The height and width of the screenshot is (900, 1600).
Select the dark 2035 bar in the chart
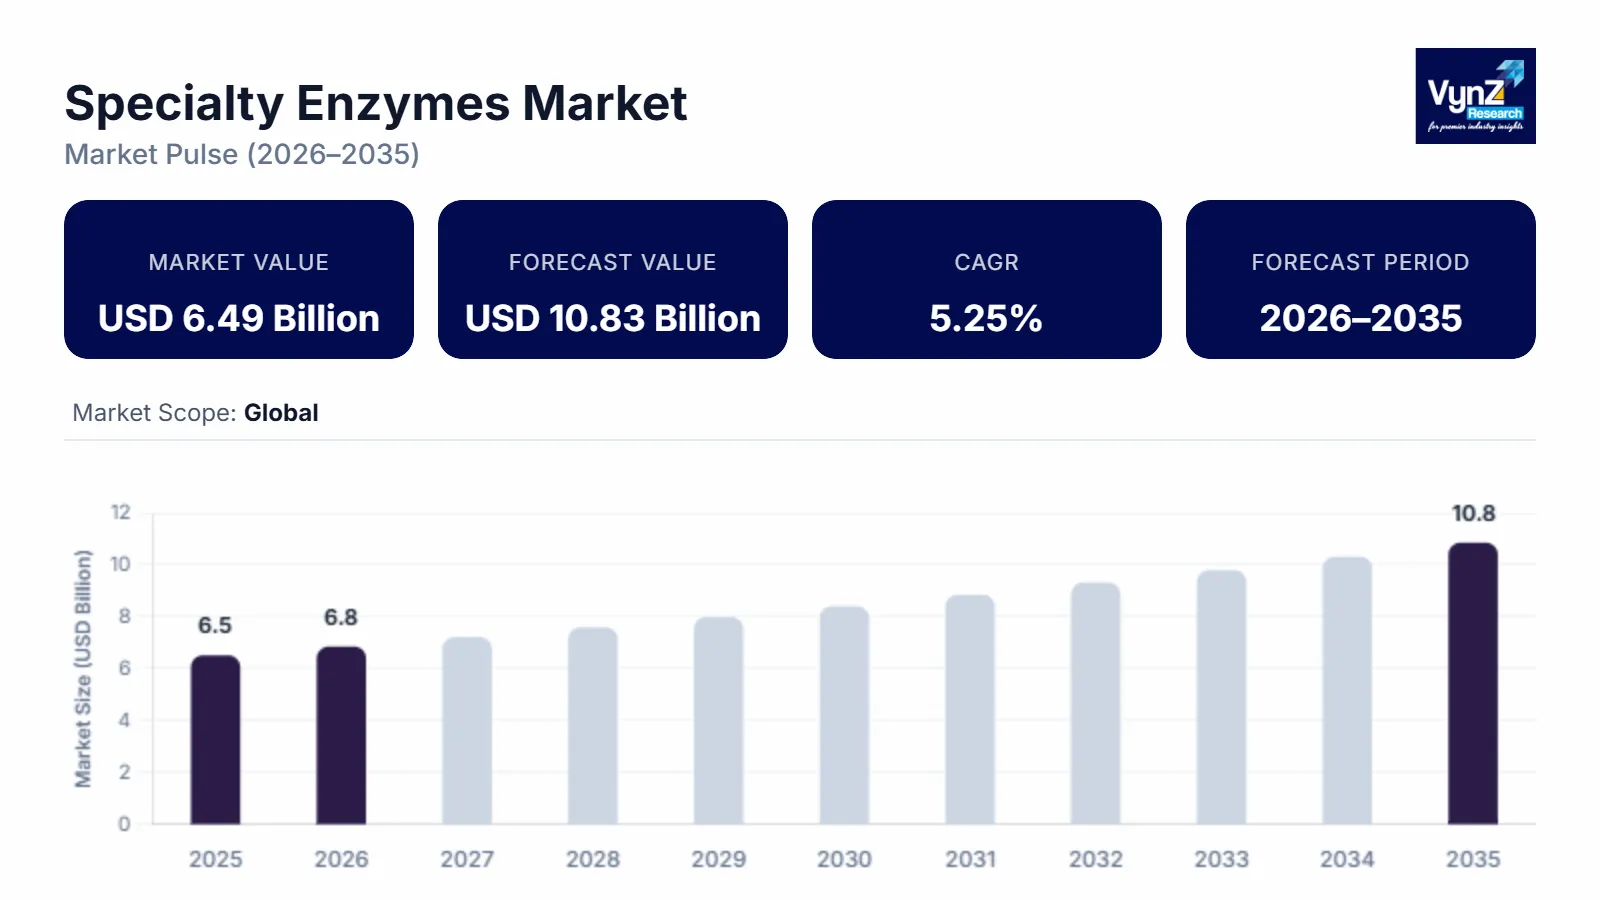click(1473, 684)
